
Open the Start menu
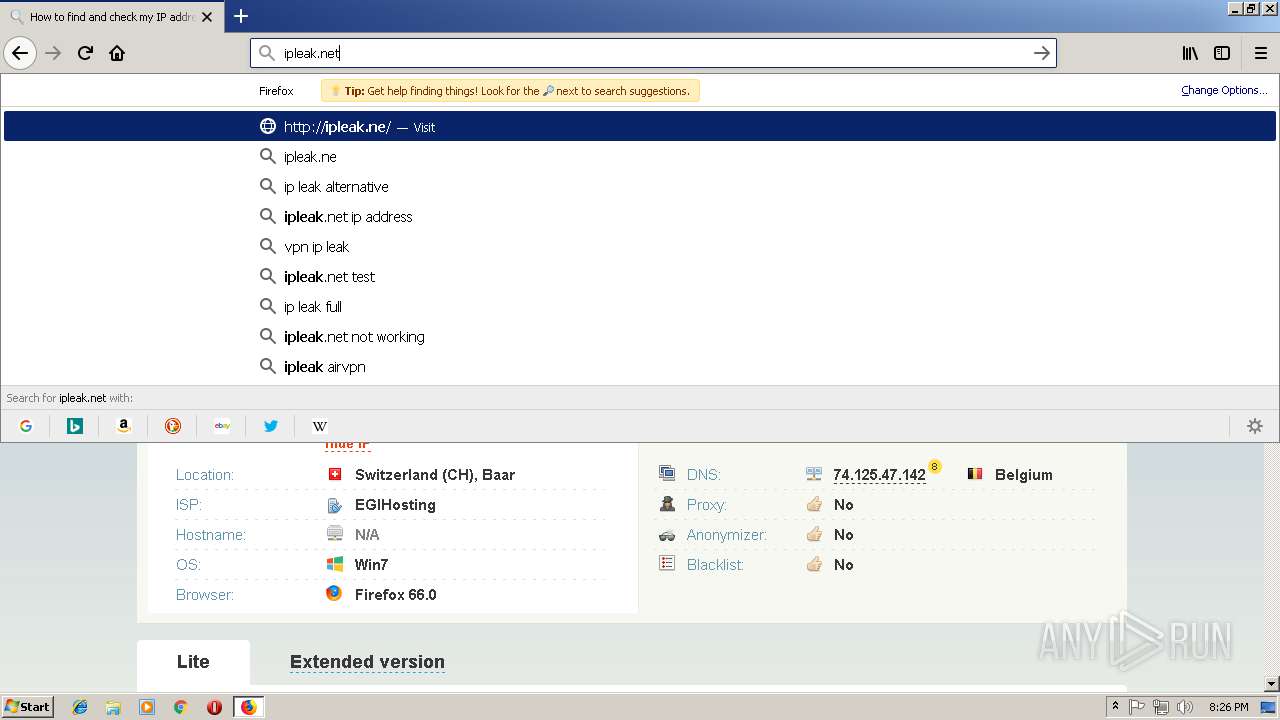coord(28,707)
